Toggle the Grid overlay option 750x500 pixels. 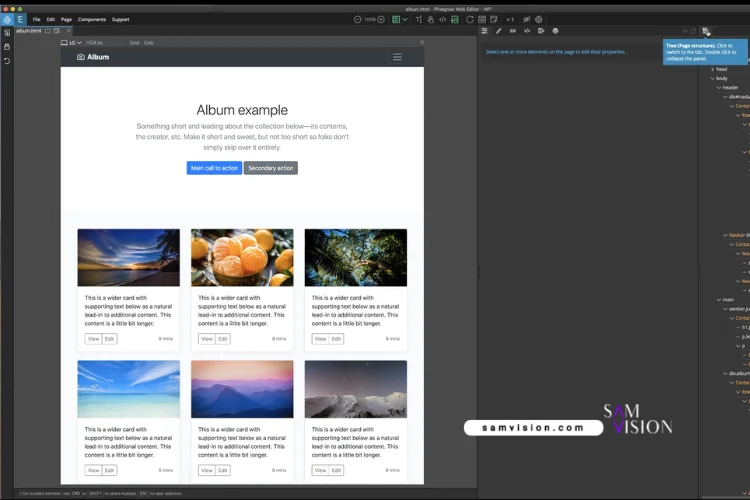click(134, 43)
